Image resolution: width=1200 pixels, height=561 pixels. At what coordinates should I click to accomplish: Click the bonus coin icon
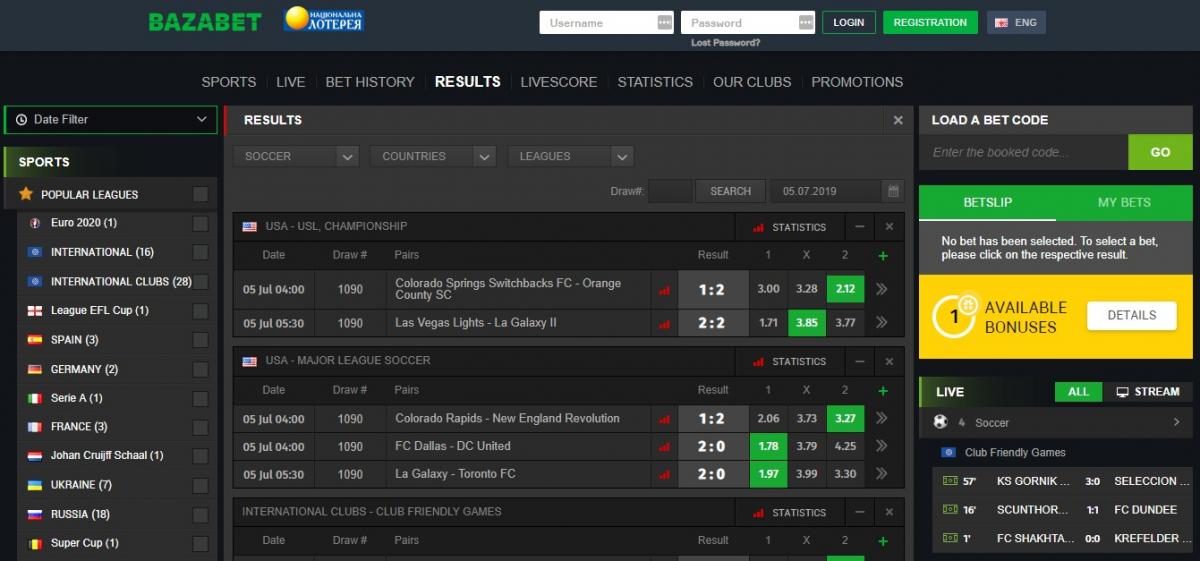point(955,315)
